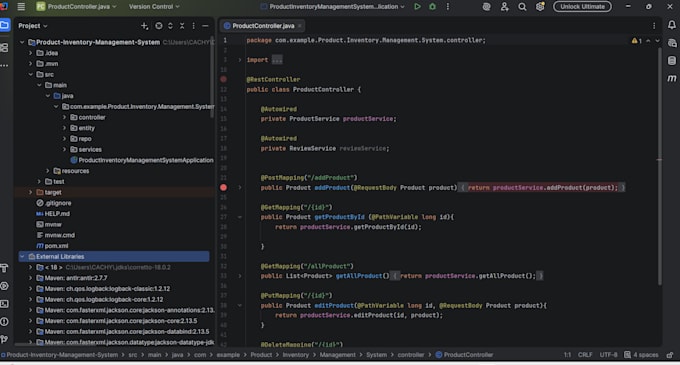Run the application with the green play icon

tap(417, 7)
